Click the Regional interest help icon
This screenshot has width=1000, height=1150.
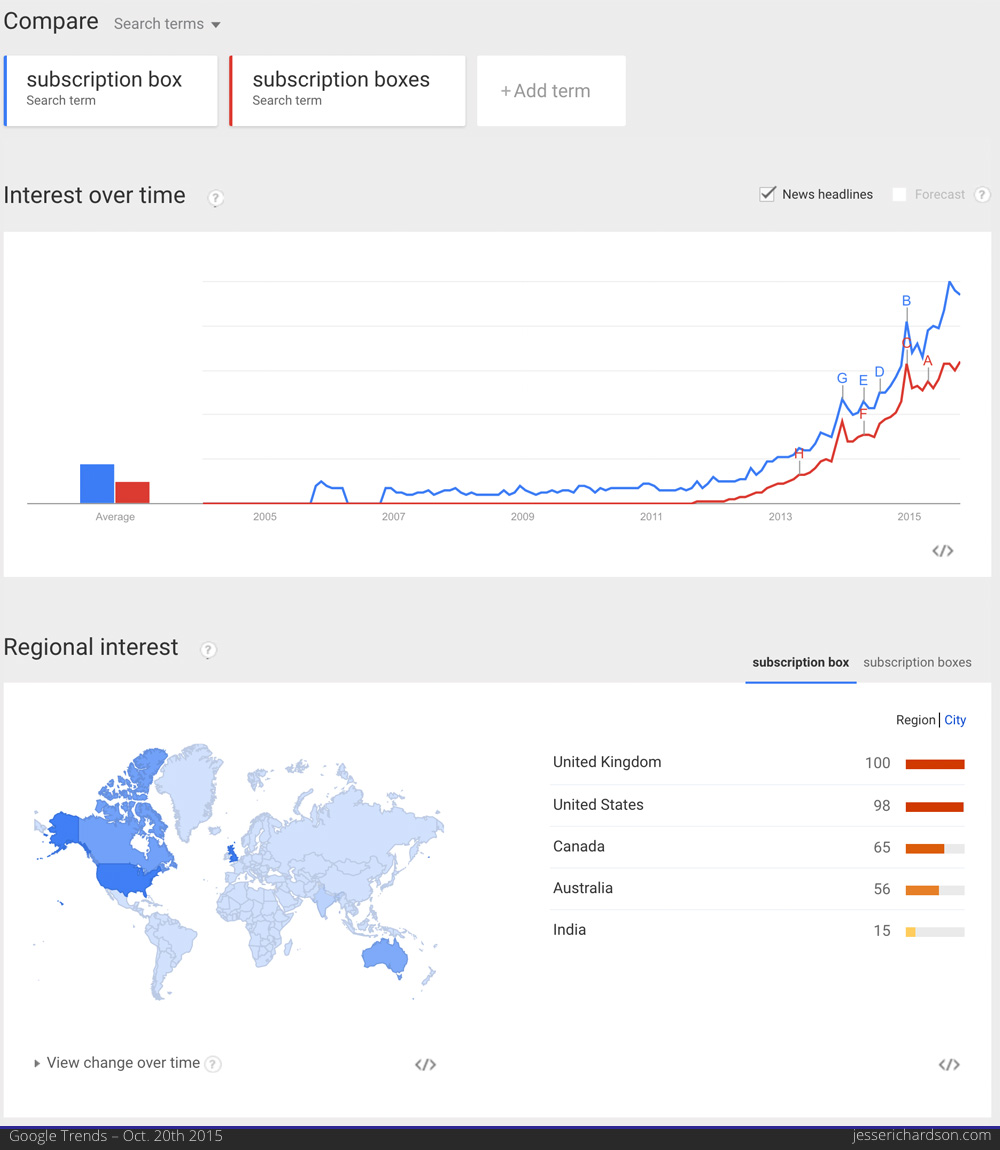point(208,650)
